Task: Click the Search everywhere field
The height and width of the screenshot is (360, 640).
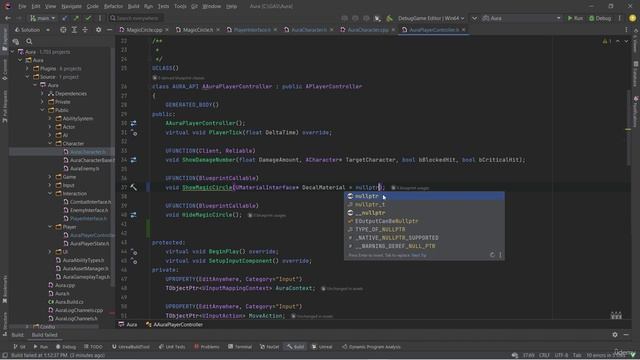Action: 136,18
